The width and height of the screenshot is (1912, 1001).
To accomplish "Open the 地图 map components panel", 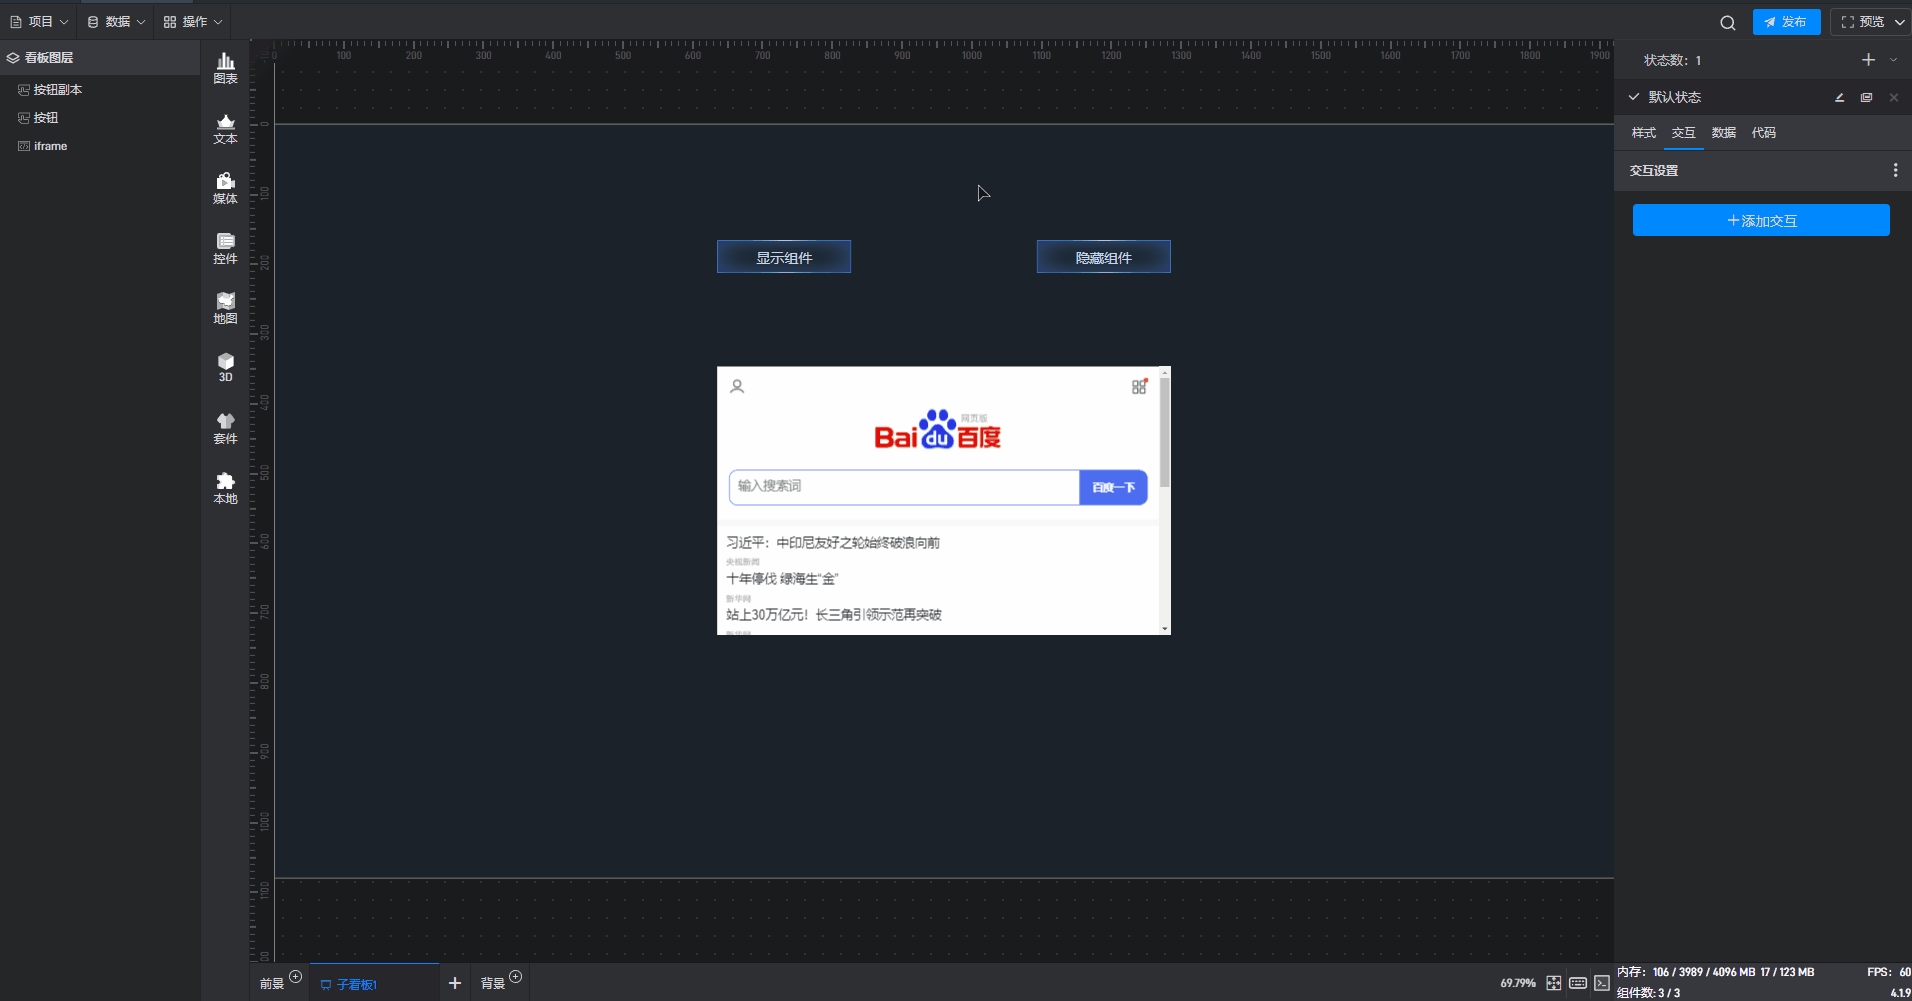I will (225, 308).
